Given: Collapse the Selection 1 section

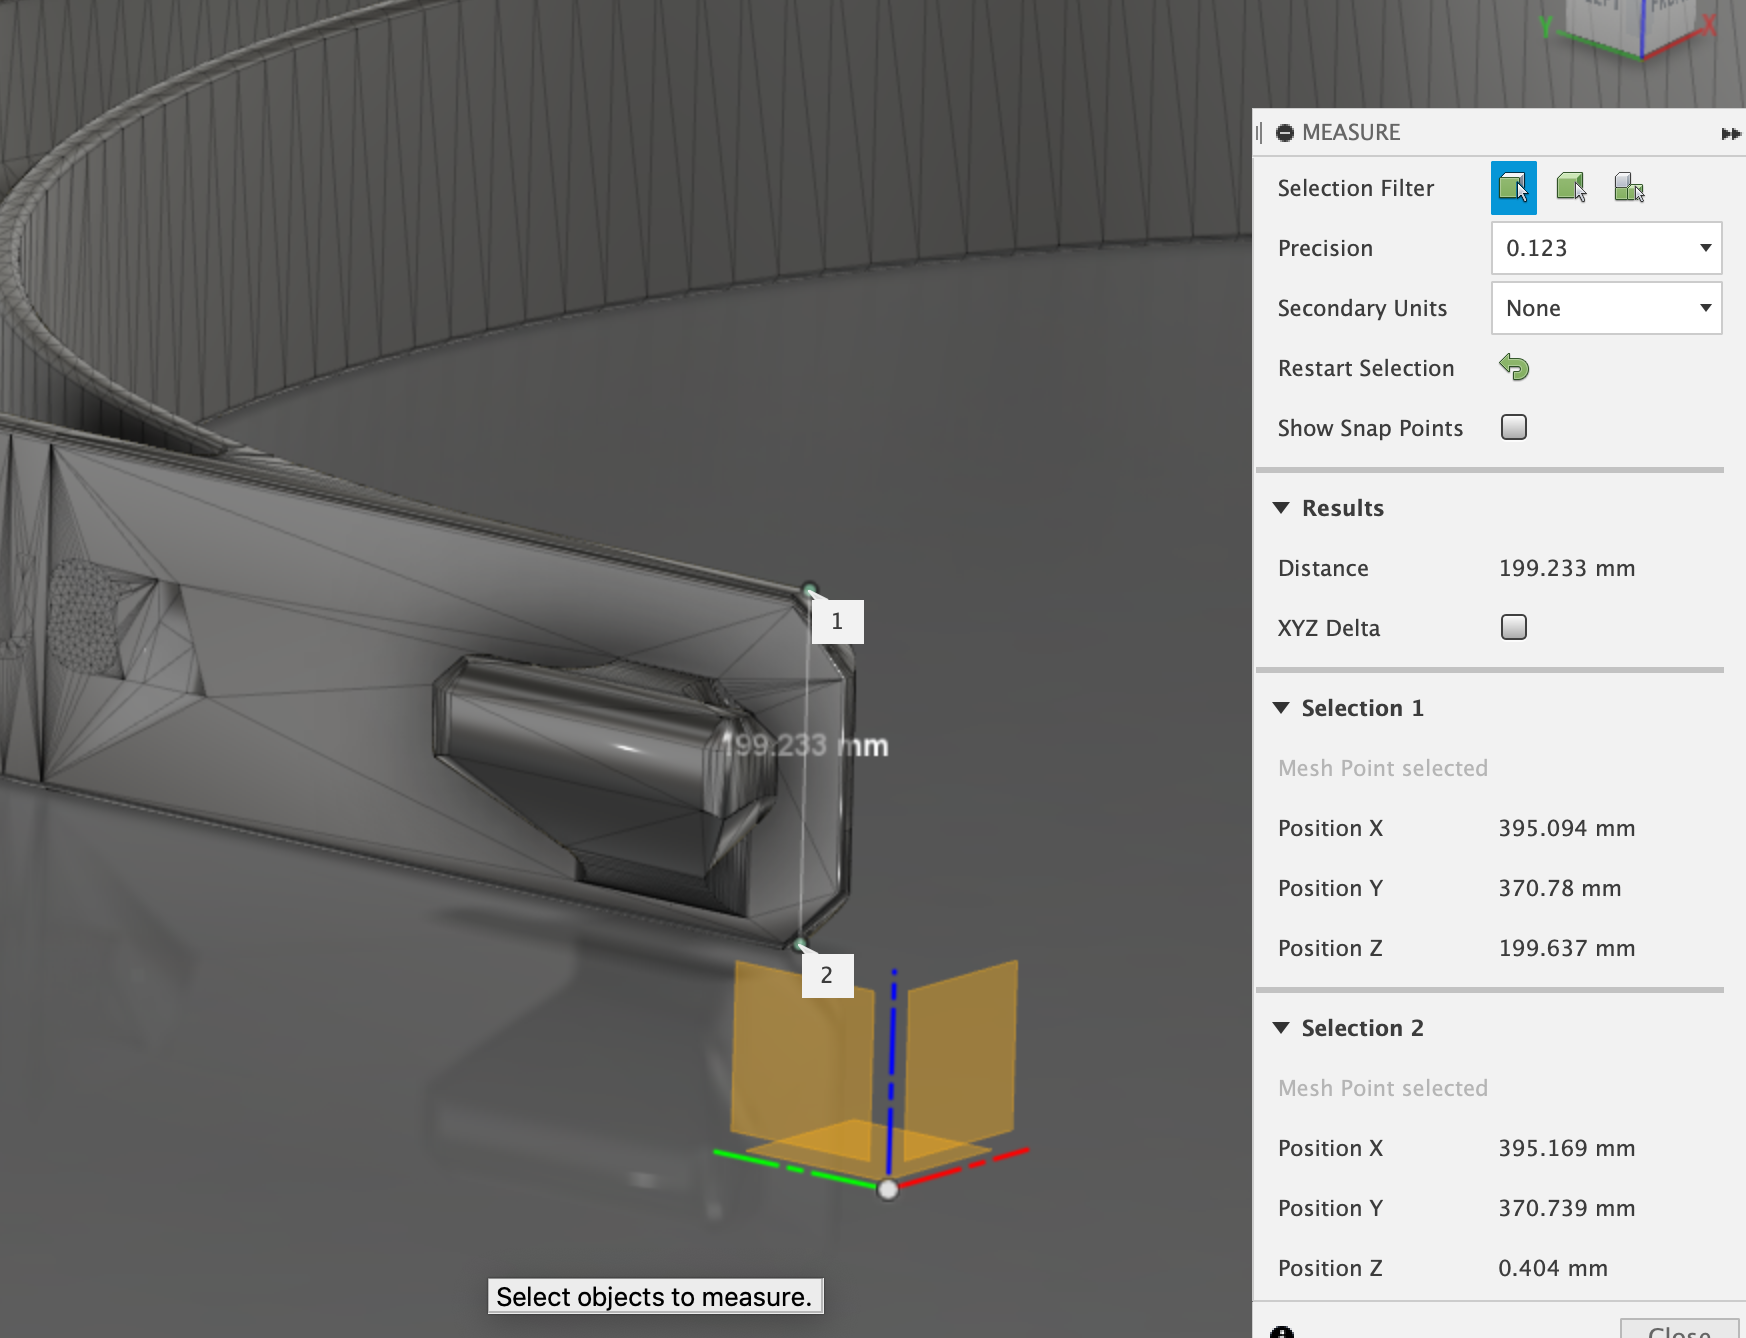Looking at the screenshot, I should [x=1281, y=708].
